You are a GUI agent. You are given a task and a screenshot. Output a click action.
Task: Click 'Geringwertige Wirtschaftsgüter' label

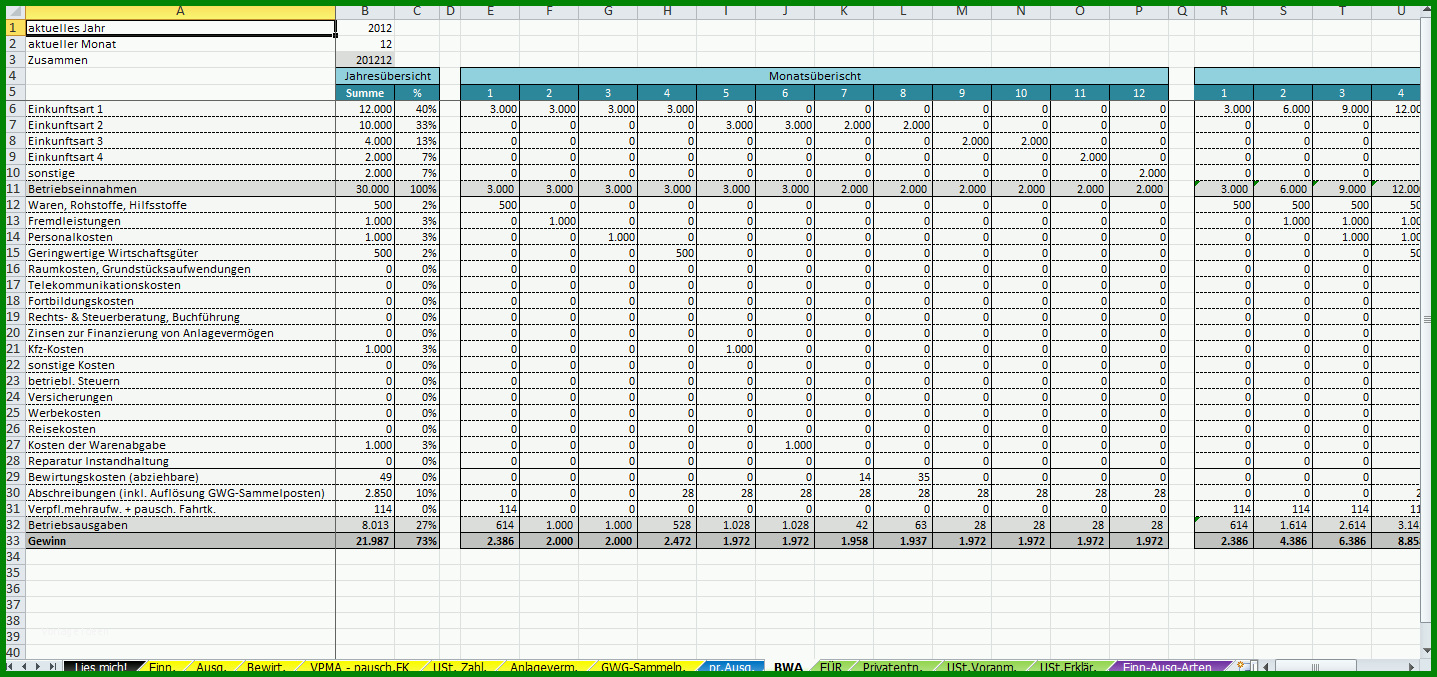113,253
